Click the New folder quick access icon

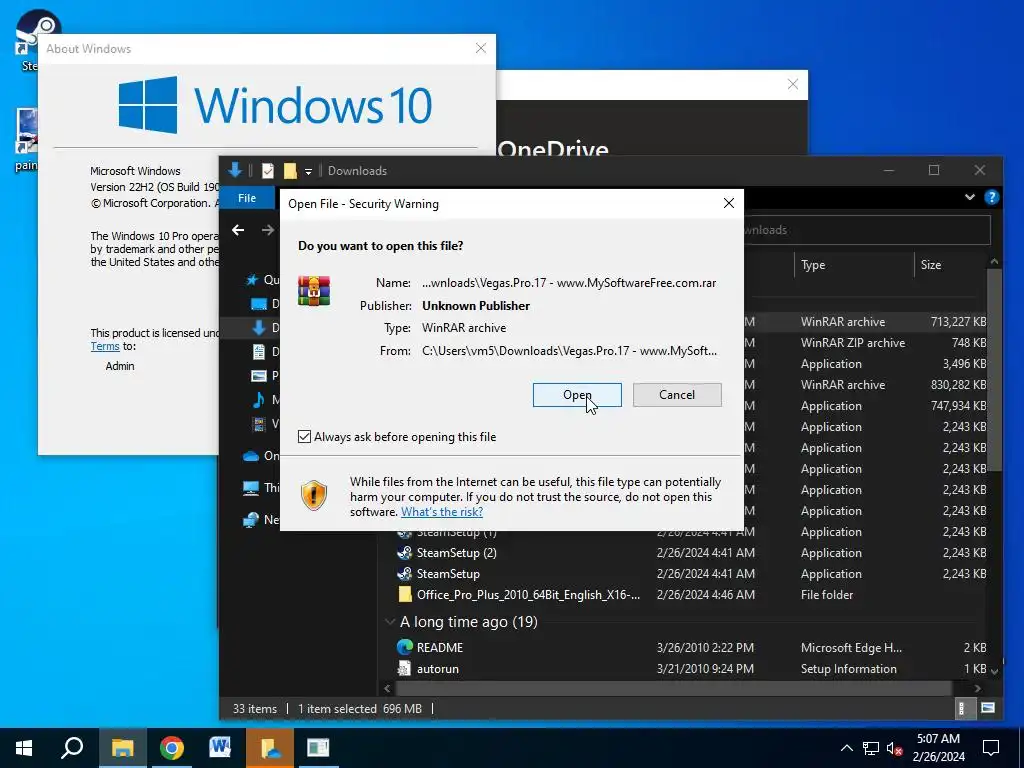click(x=290, y=170)
